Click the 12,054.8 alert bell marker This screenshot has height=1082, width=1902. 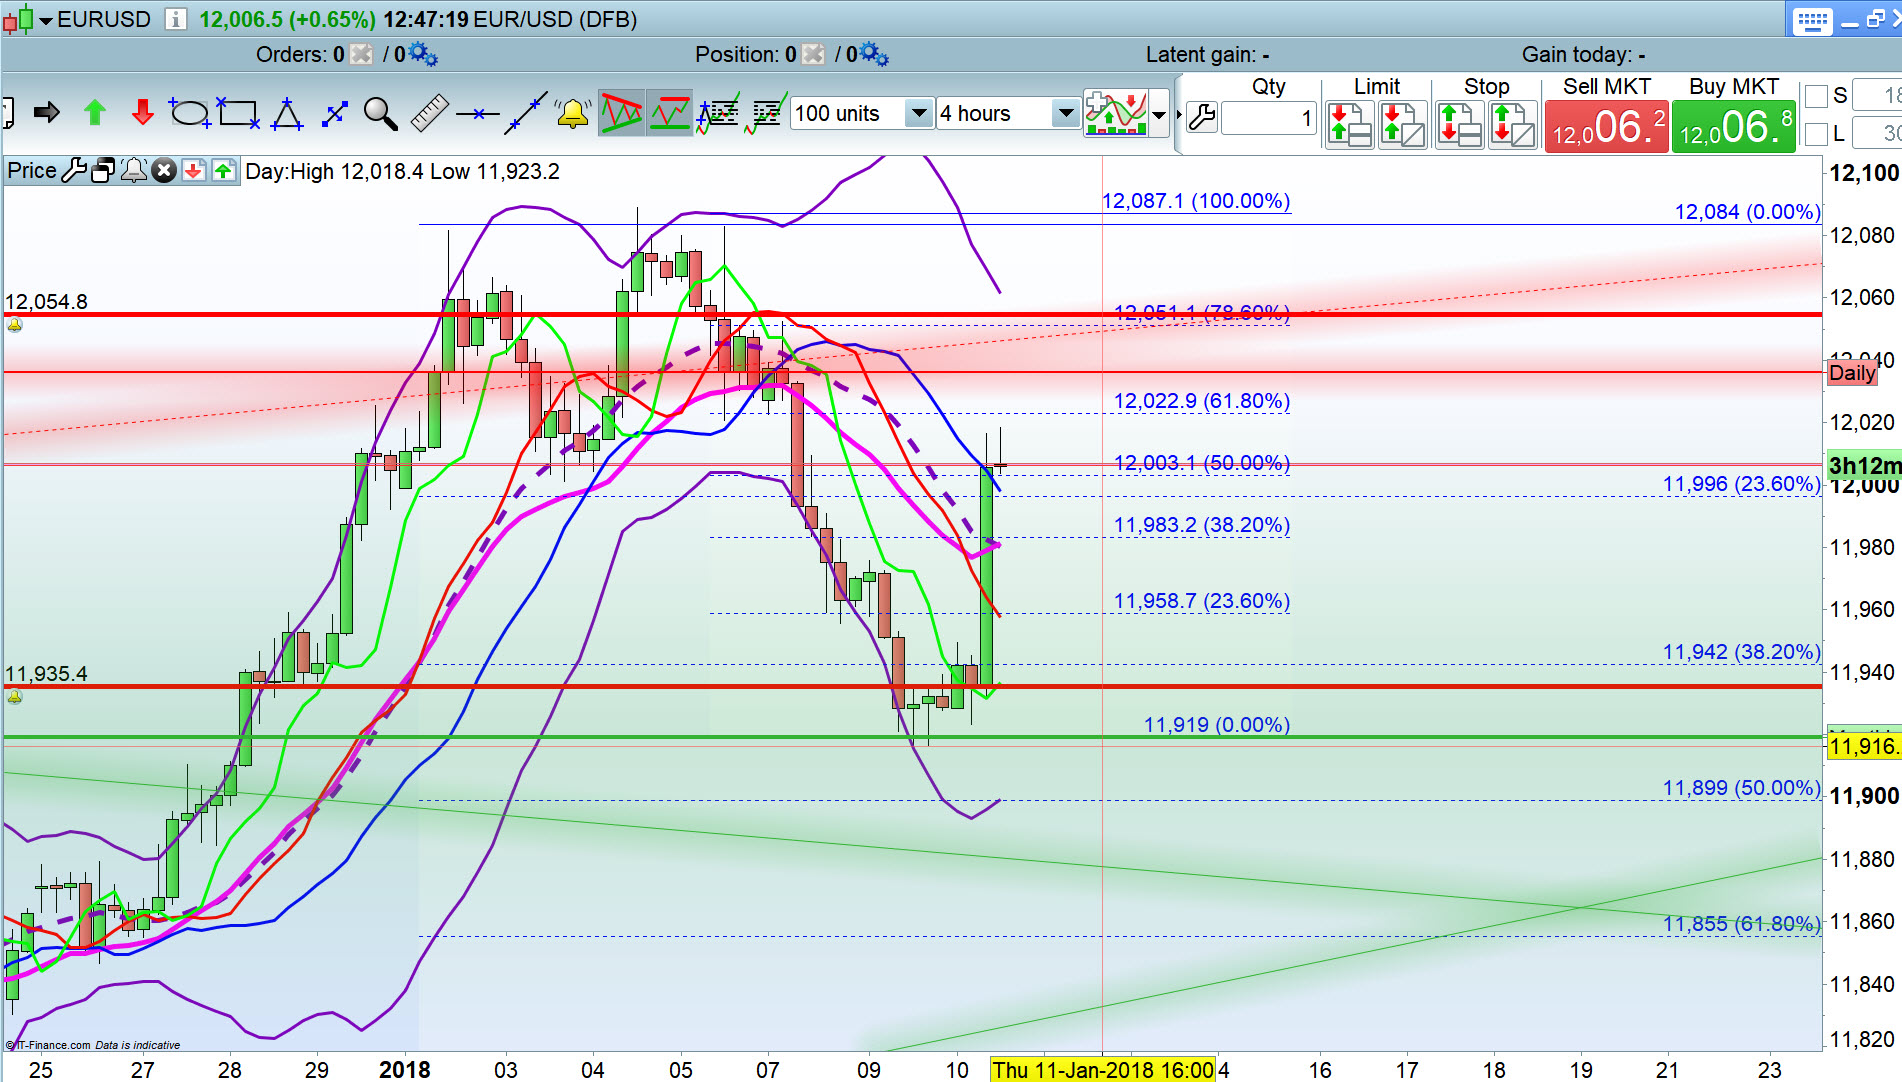(14, 325)
